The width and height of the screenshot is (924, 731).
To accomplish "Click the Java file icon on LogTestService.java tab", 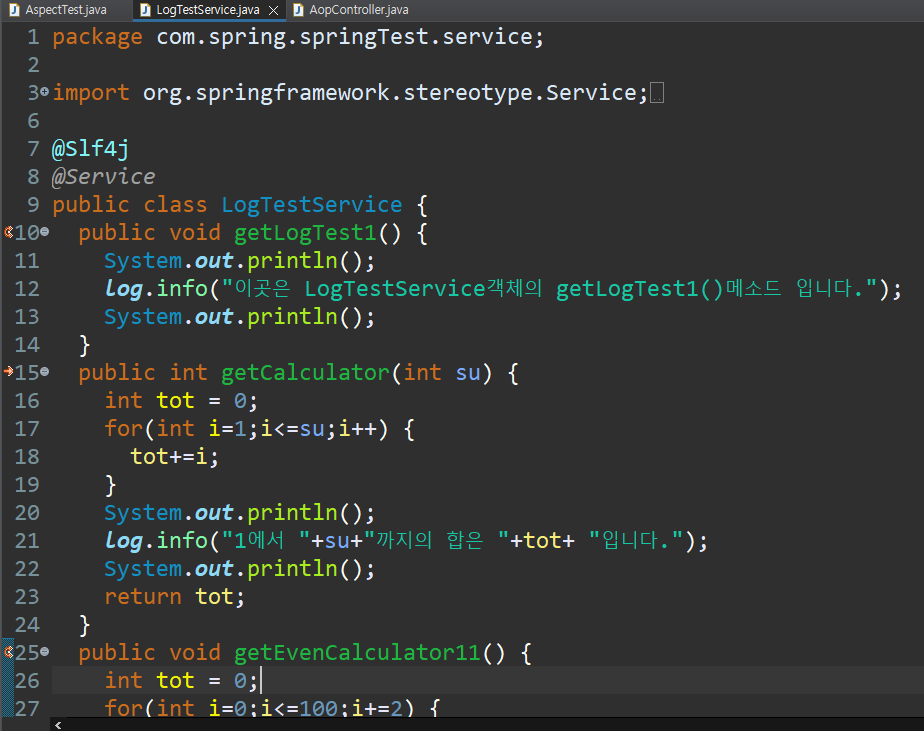I will pos(145,10).
